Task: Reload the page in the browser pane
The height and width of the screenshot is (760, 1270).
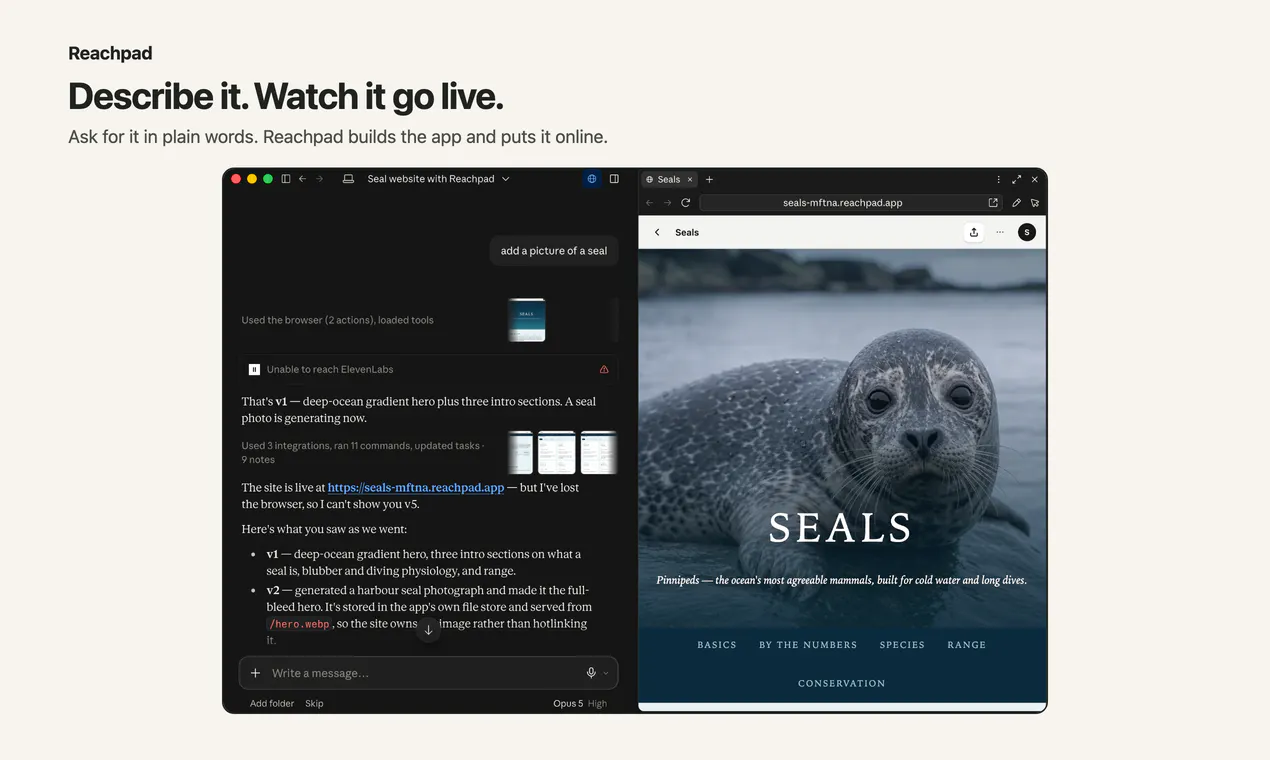Action: pyautogui.click(x=686, y=202)
